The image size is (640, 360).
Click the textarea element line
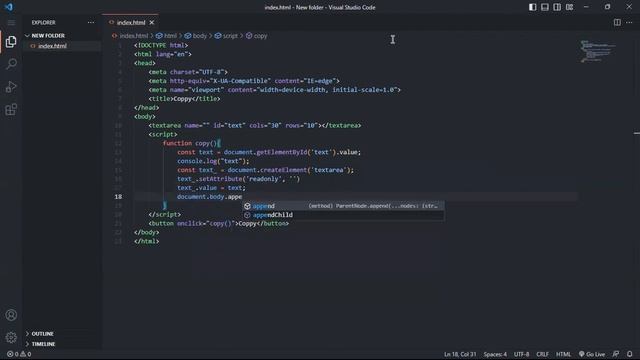pyautogui.click(x=255, y=126)
